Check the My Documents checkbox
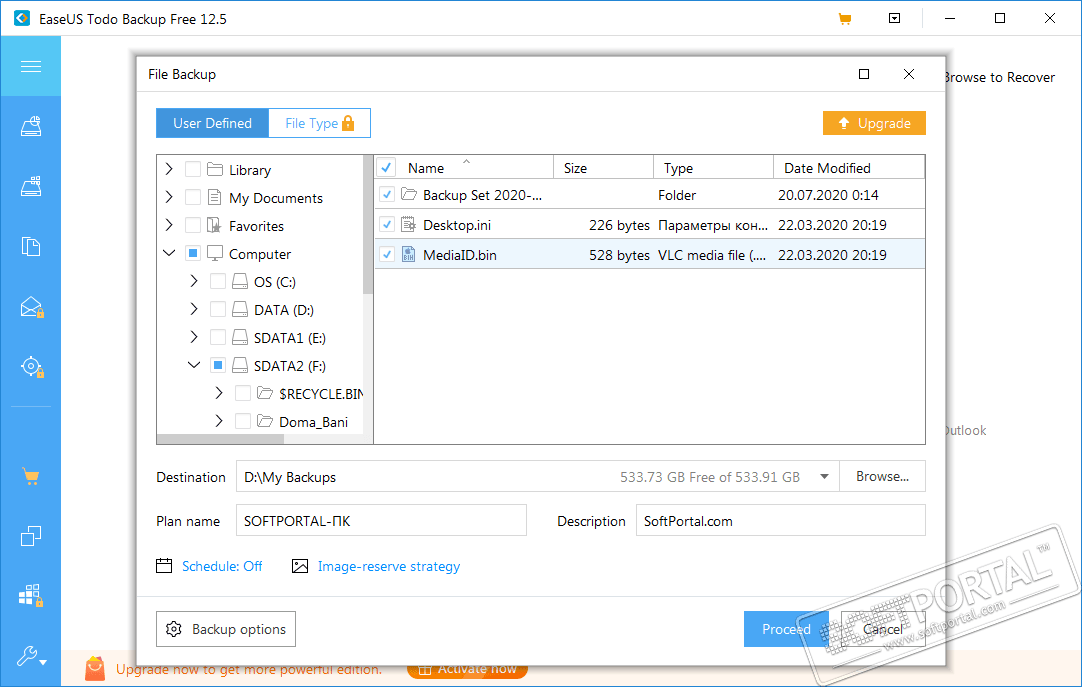 click(193, 197)
